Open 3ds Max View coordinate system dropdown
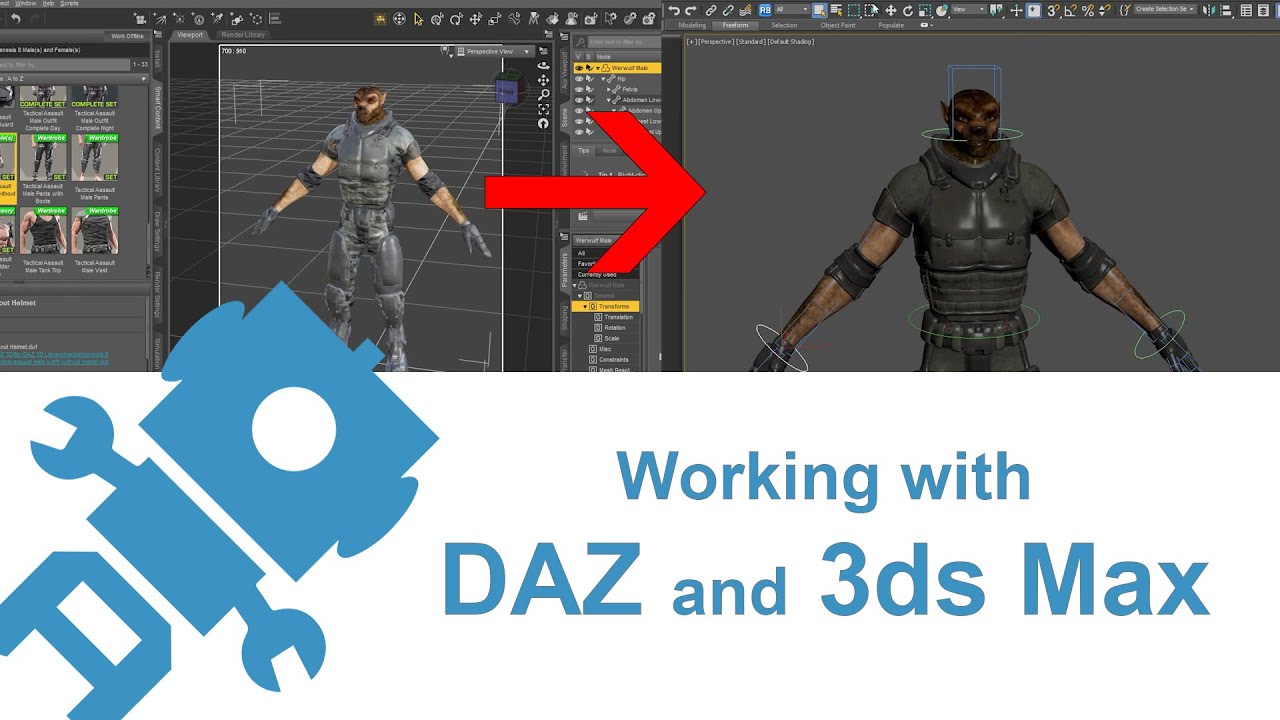 (x=970, y=10)
